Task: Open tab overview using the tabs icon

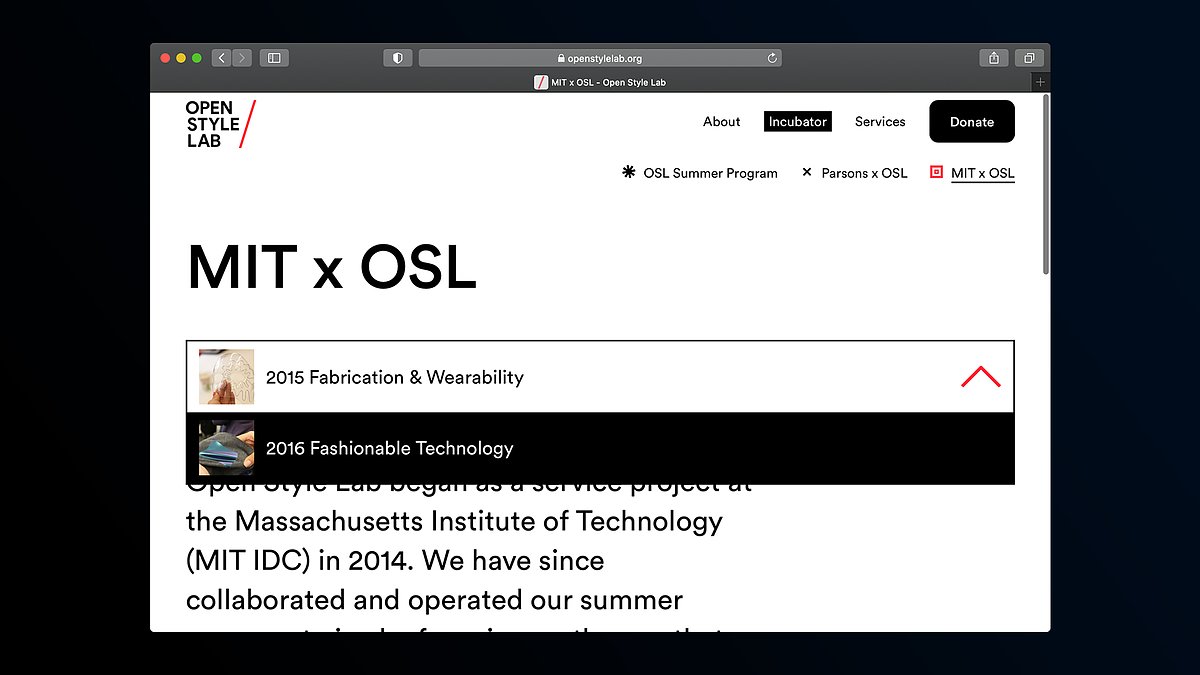Action: click(1028, 57)
